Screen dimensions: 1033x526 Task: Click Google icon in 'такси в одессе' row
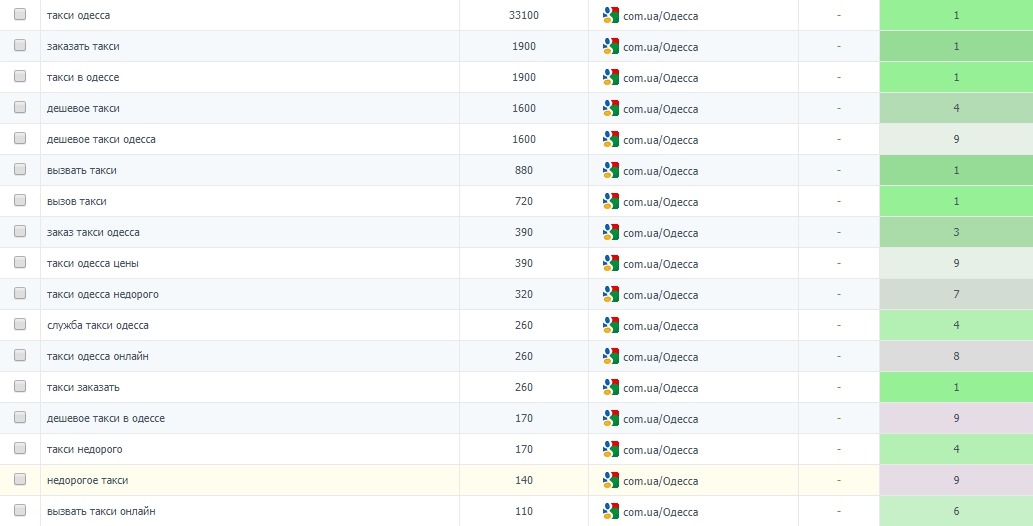(x=611, y=77)
